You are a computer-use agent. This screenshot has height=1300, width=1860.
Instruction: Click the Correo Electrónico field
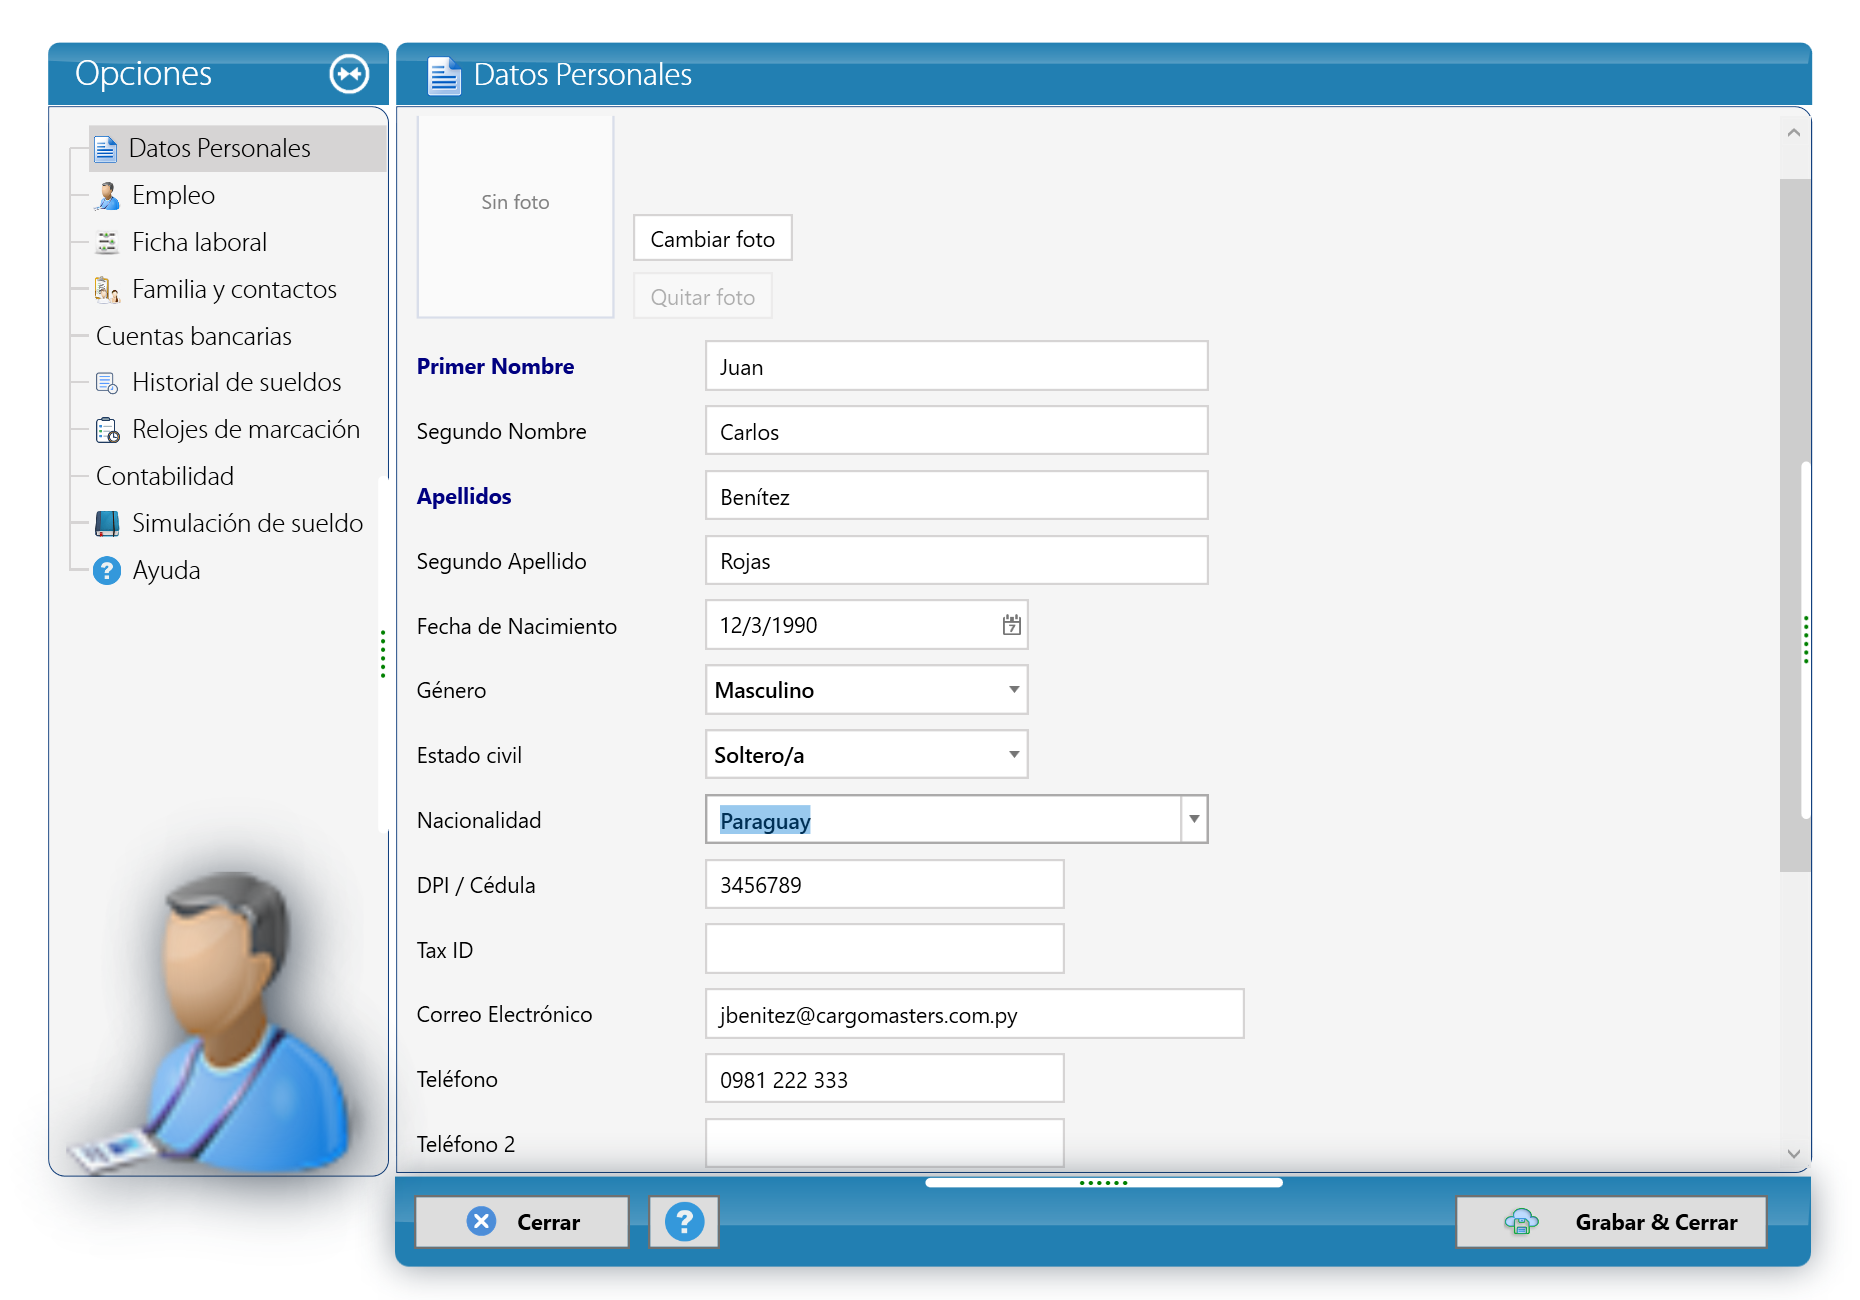point(975,1015)
